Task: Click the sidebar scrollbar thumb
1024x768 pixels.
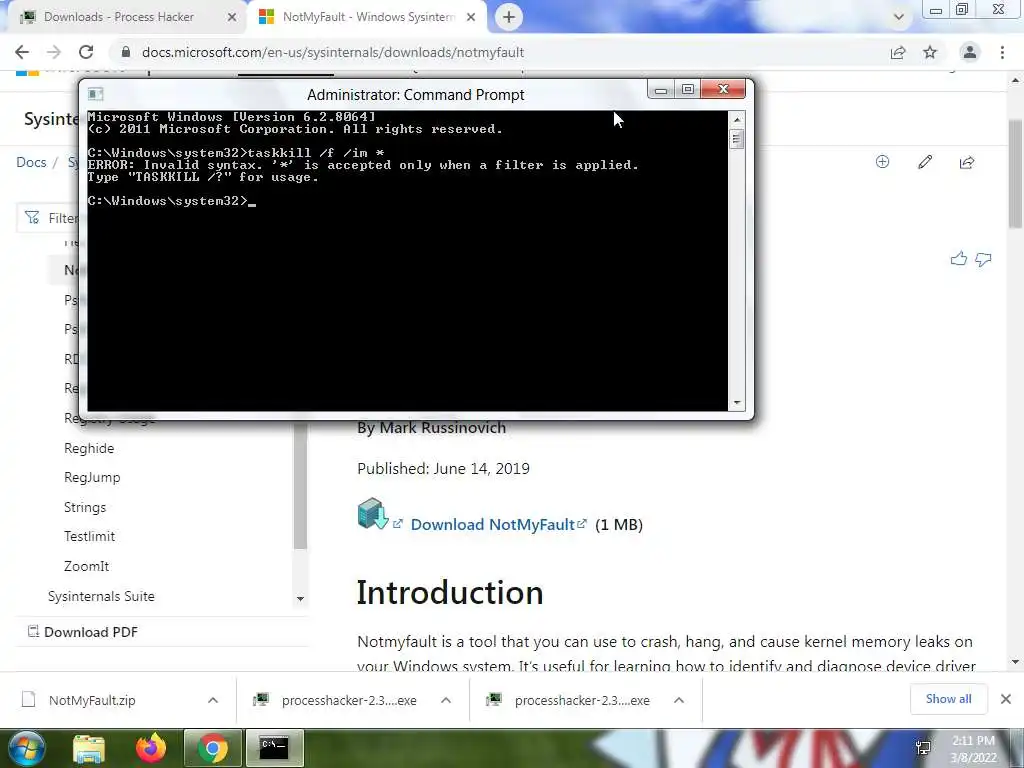Action: coord(300,485)
